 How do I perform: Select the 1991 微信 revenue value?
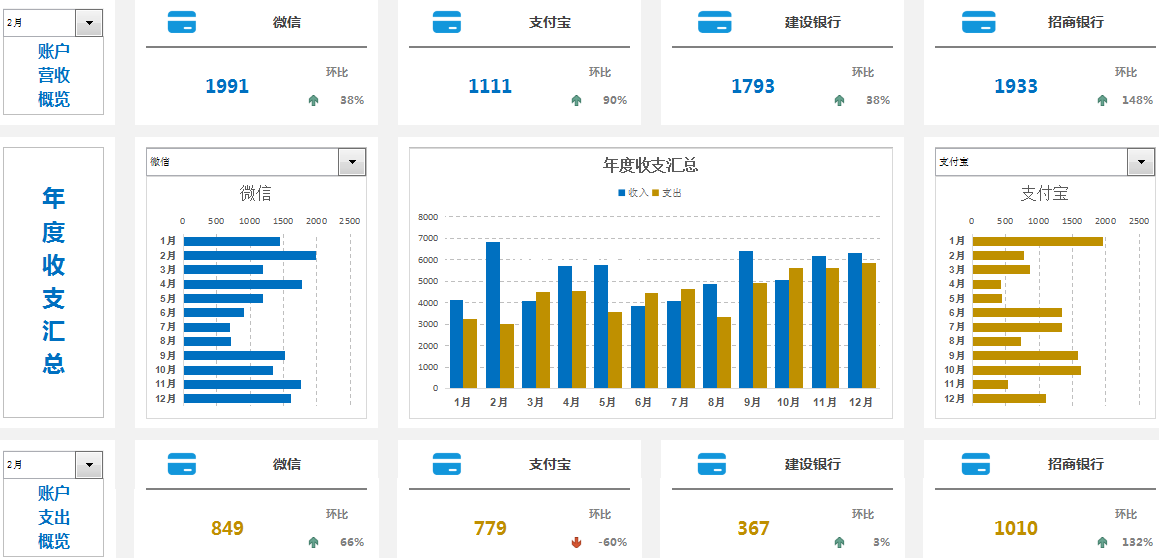(x=227, y=87)
